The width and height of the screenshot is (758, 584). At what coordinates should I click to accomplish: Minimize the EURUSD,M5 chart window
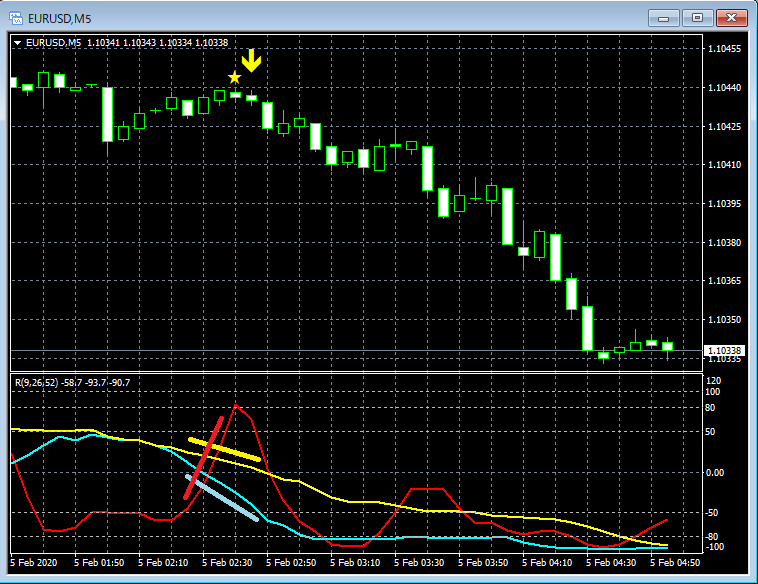663,18
